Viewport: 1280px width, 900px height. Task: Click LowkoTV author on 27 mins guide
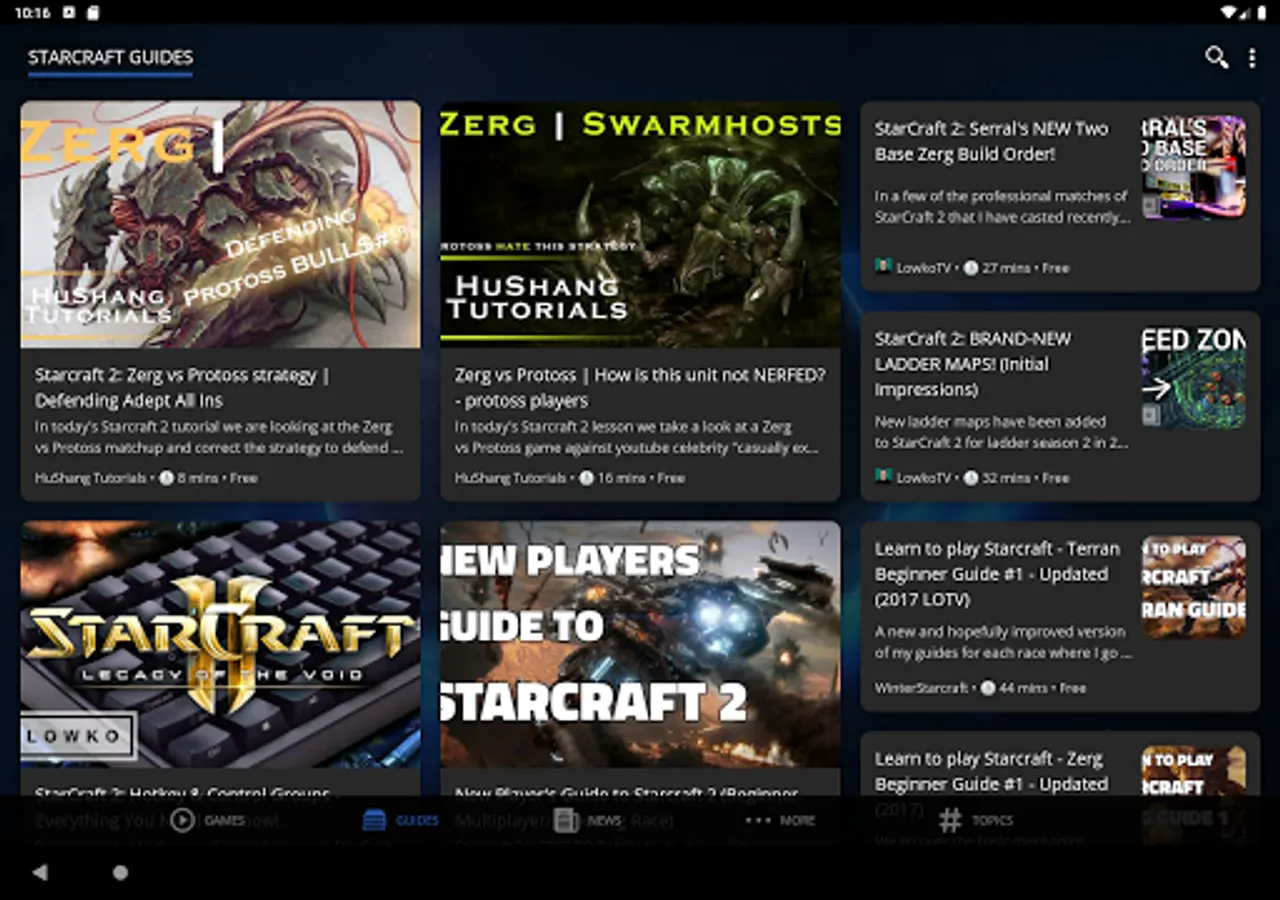(x=923, y=268)
